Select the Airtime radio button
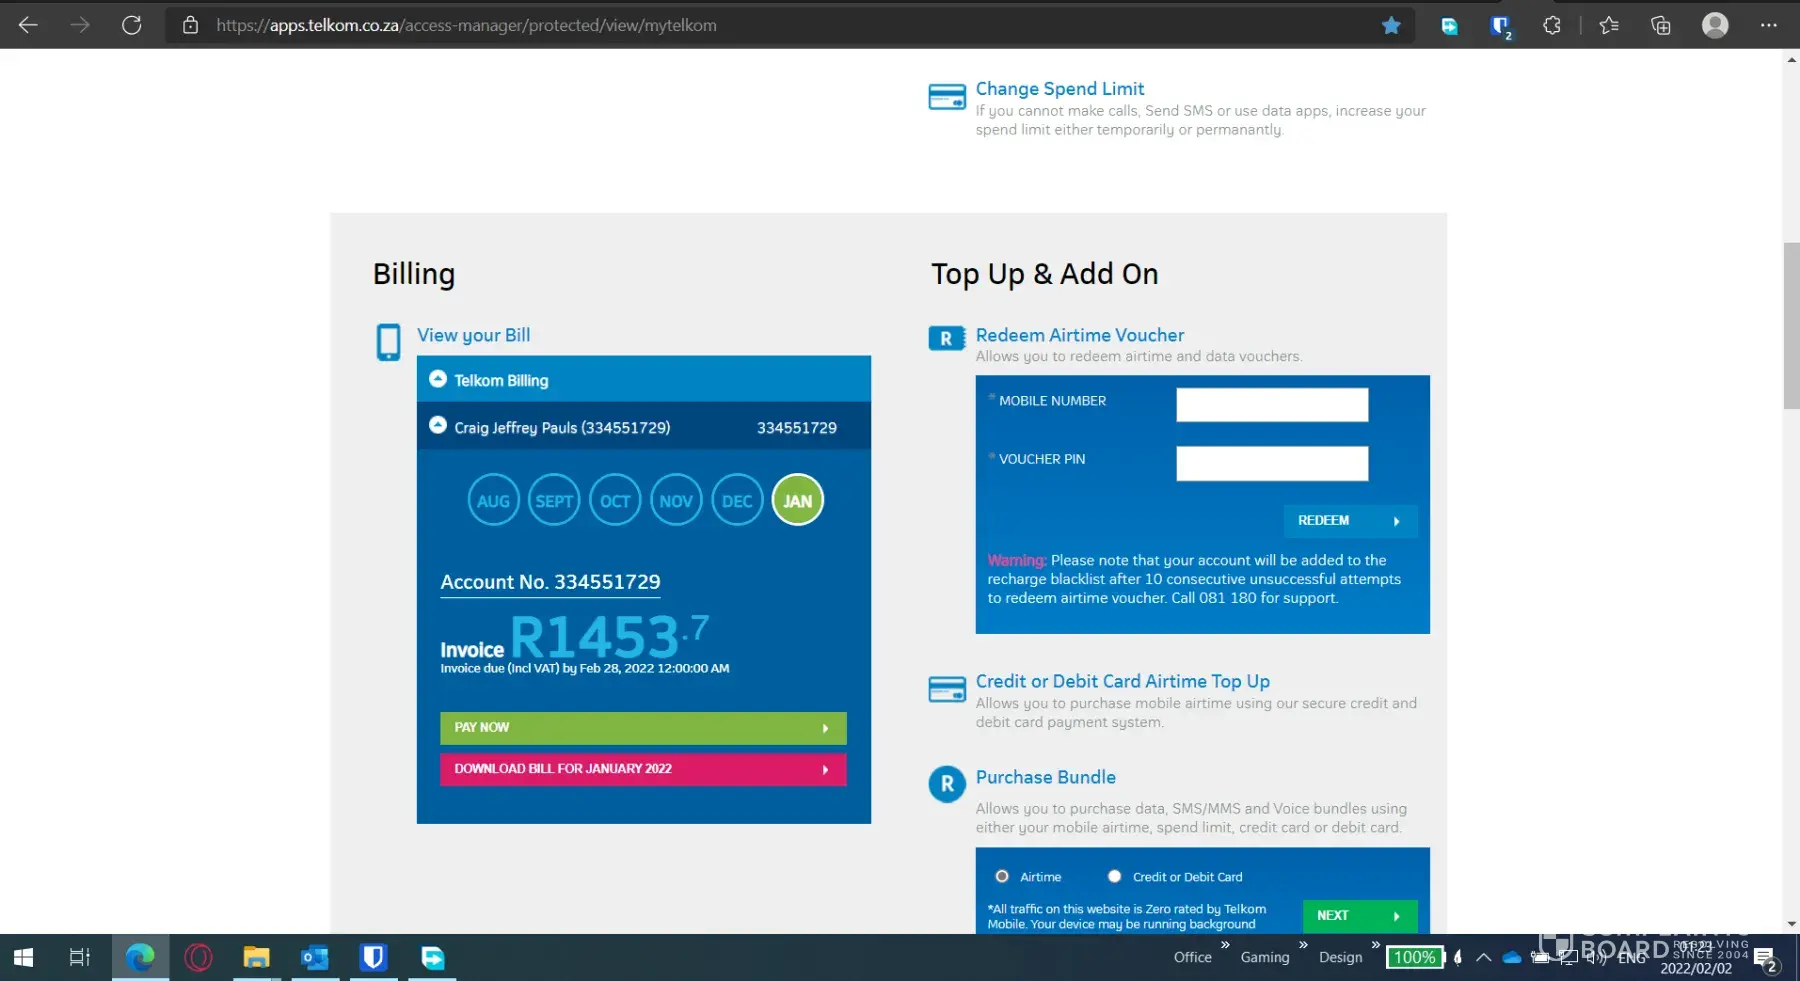This screenshot has width=1800, height=981. (1002, 877)
